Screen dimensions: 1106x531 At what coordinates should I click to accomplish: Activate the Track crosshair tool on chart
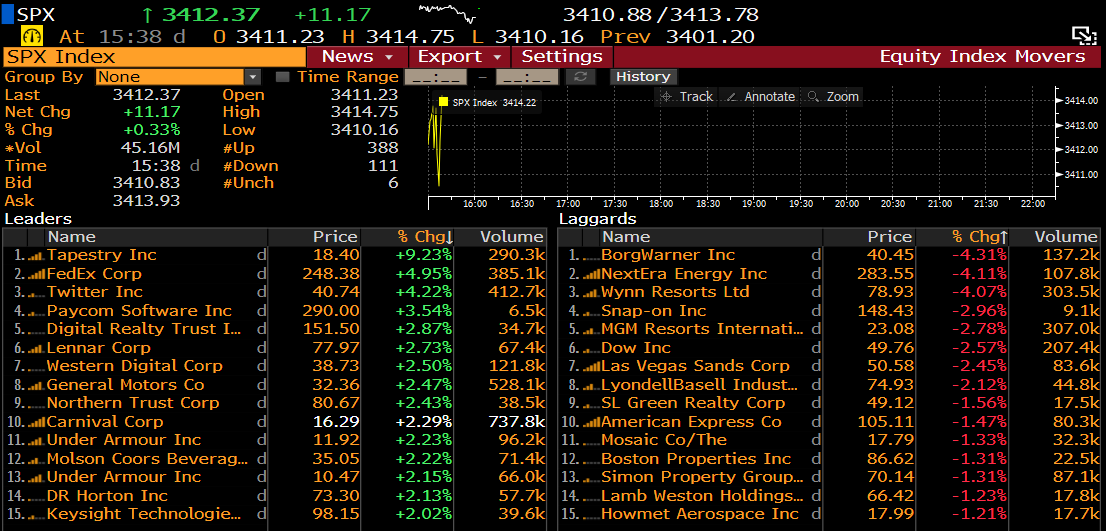(x=686, y=97)
